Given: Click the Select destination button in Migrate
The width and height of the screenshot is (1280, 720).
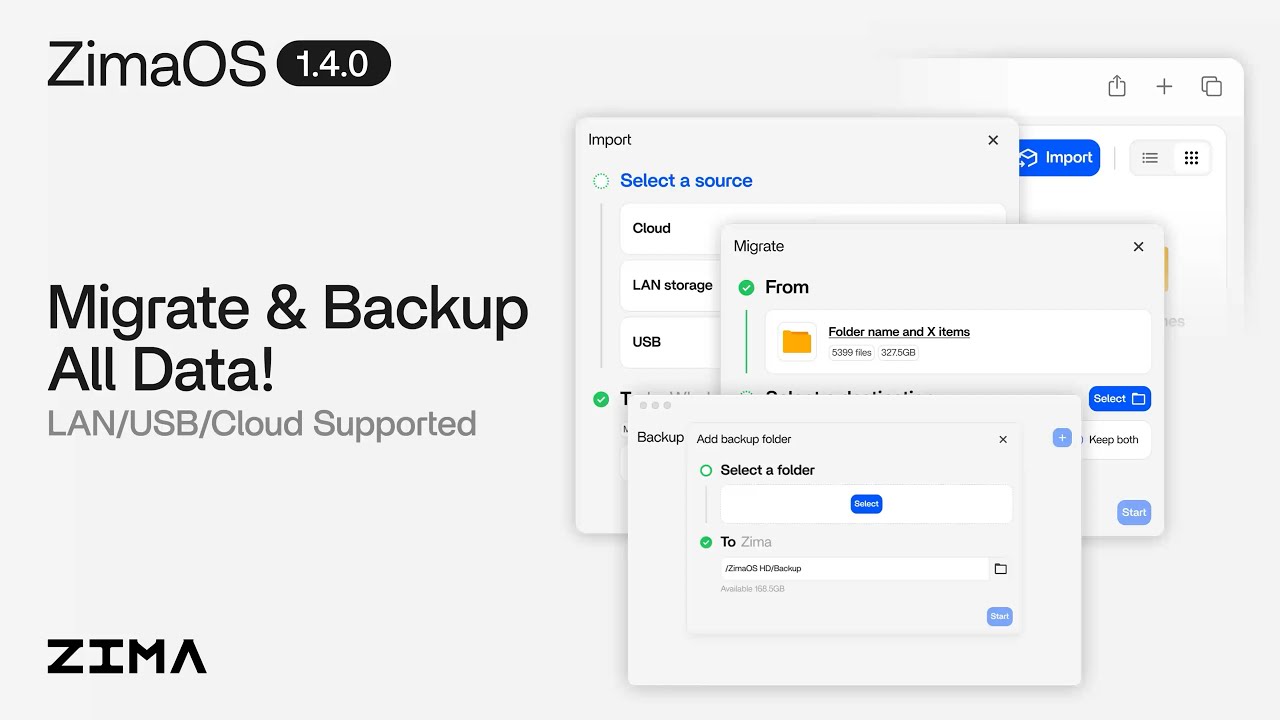Looking at the screenshot, I should [x=1119, y=398].
